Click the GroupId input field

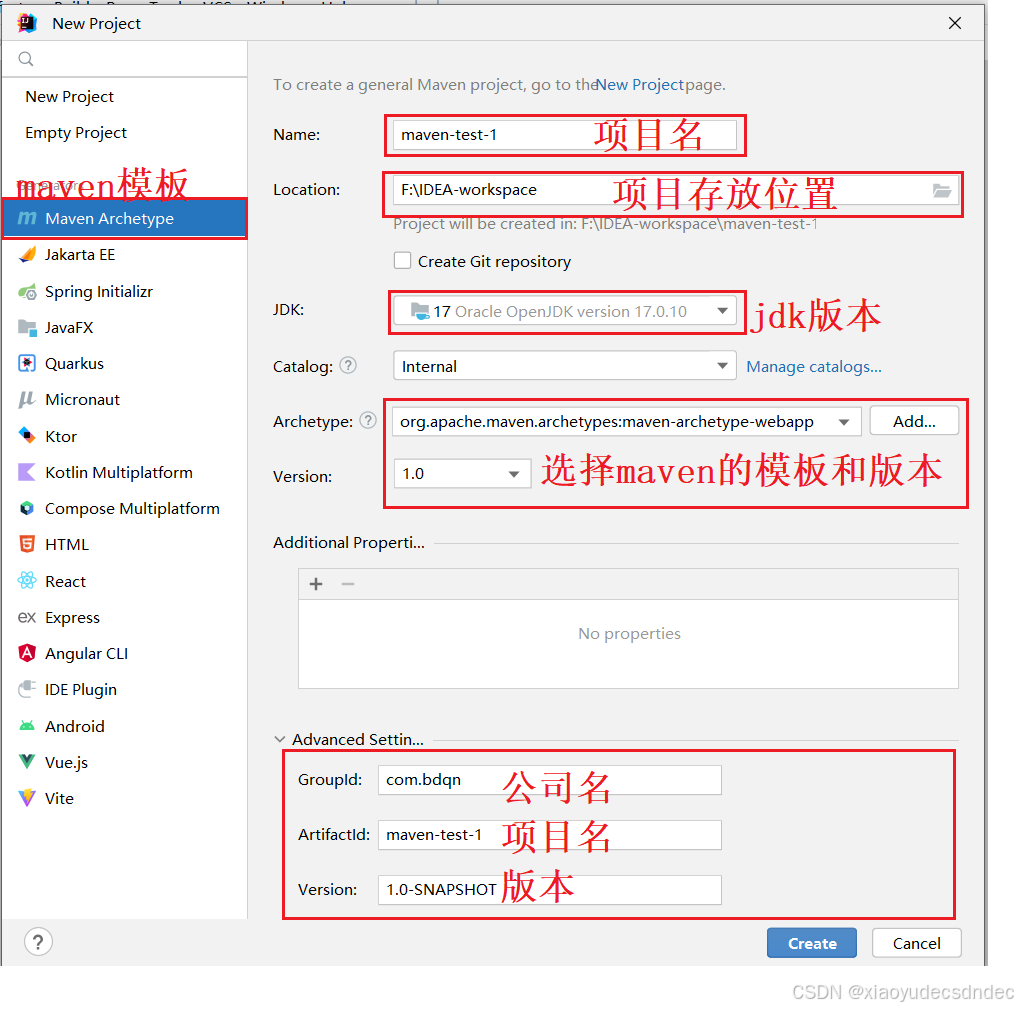point(549,780)
